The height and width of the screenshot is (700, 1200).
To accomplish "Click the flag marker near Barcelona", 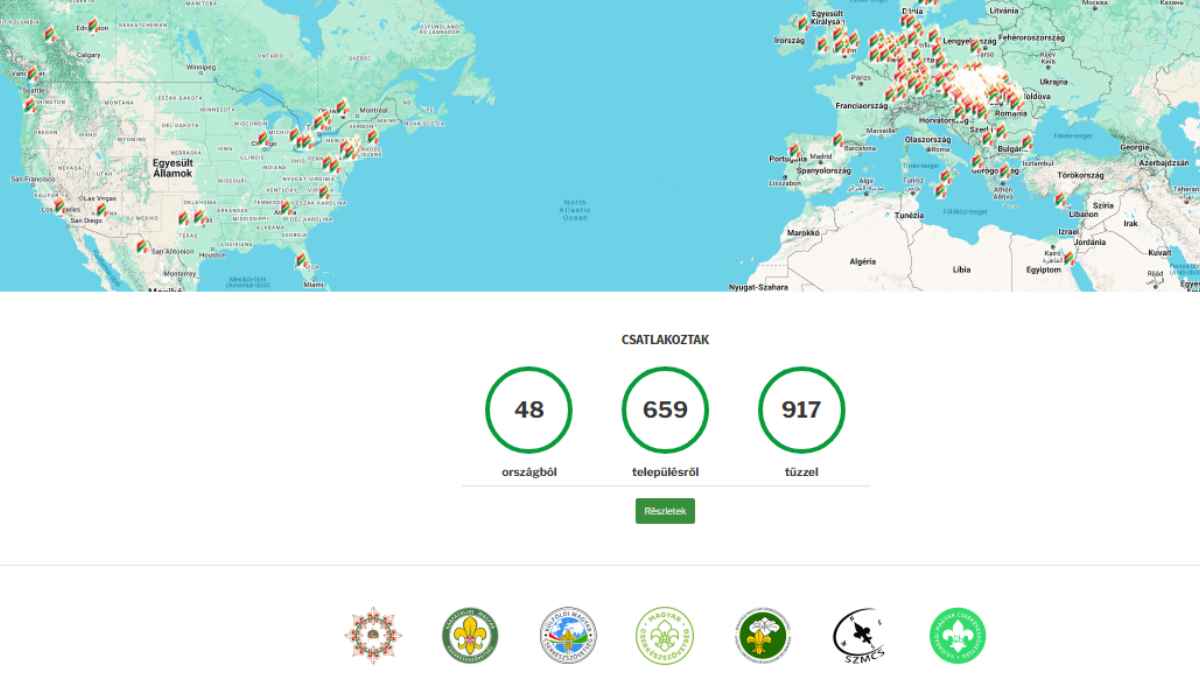I will coord(836,140).
